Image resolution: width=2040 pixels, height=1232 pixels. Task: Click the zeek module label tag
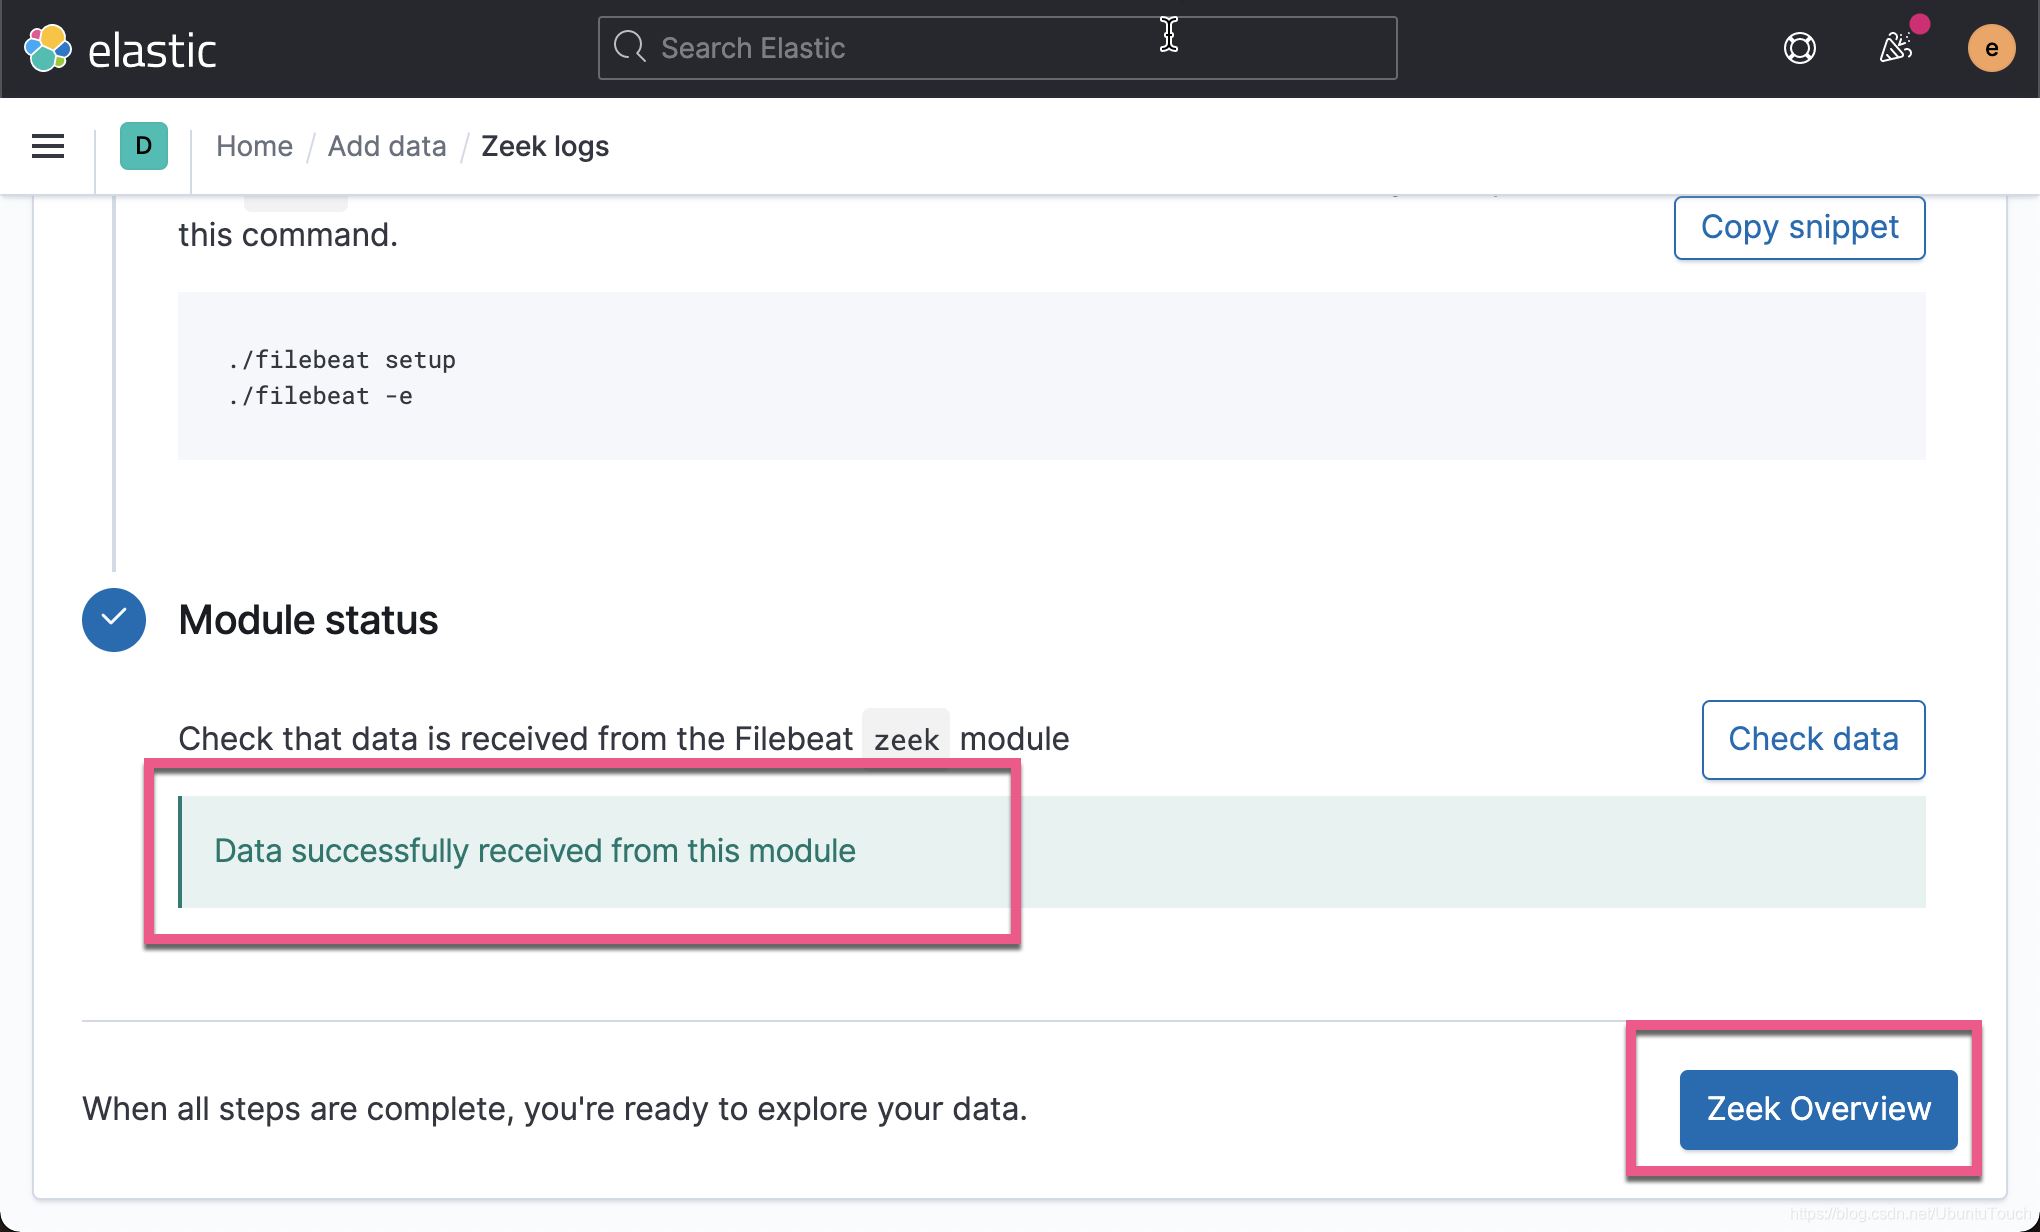pos(906,738)
